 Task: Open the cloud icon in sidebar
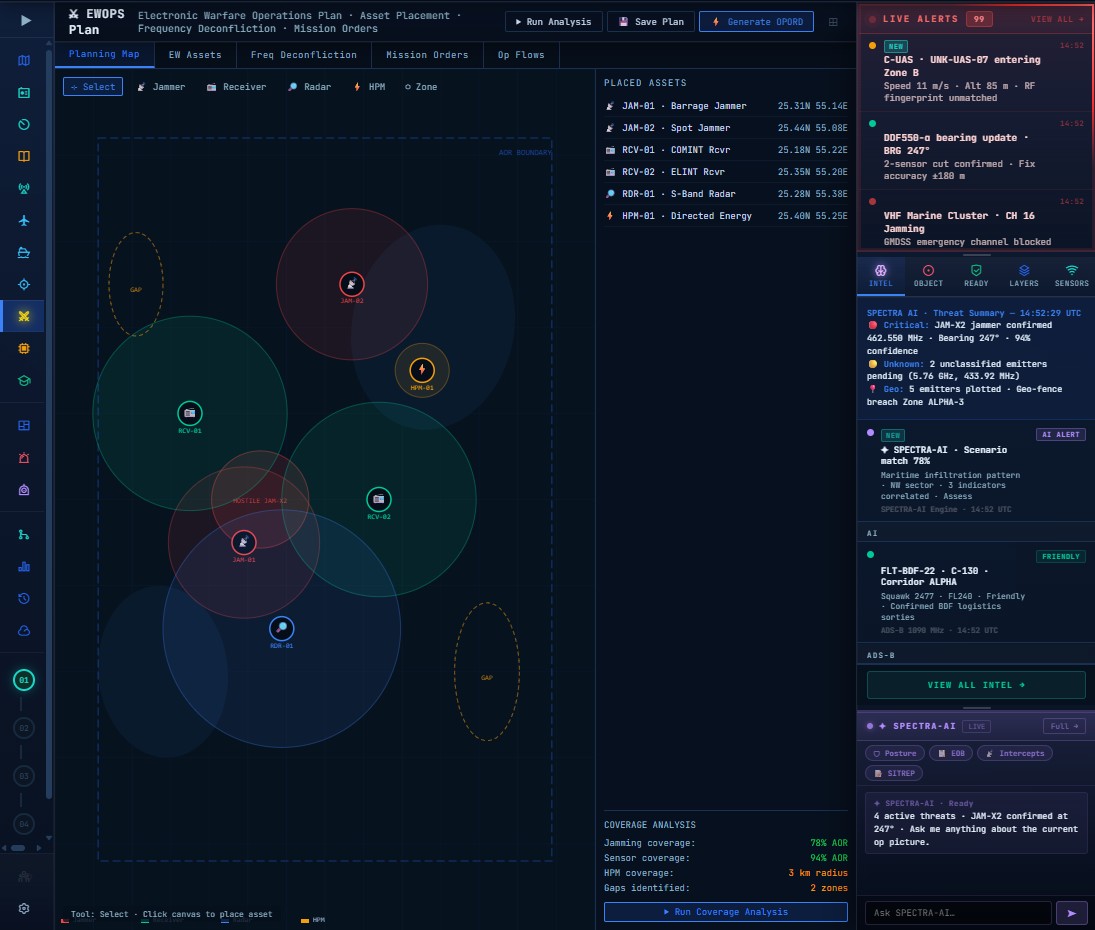[x=24, y=630]
